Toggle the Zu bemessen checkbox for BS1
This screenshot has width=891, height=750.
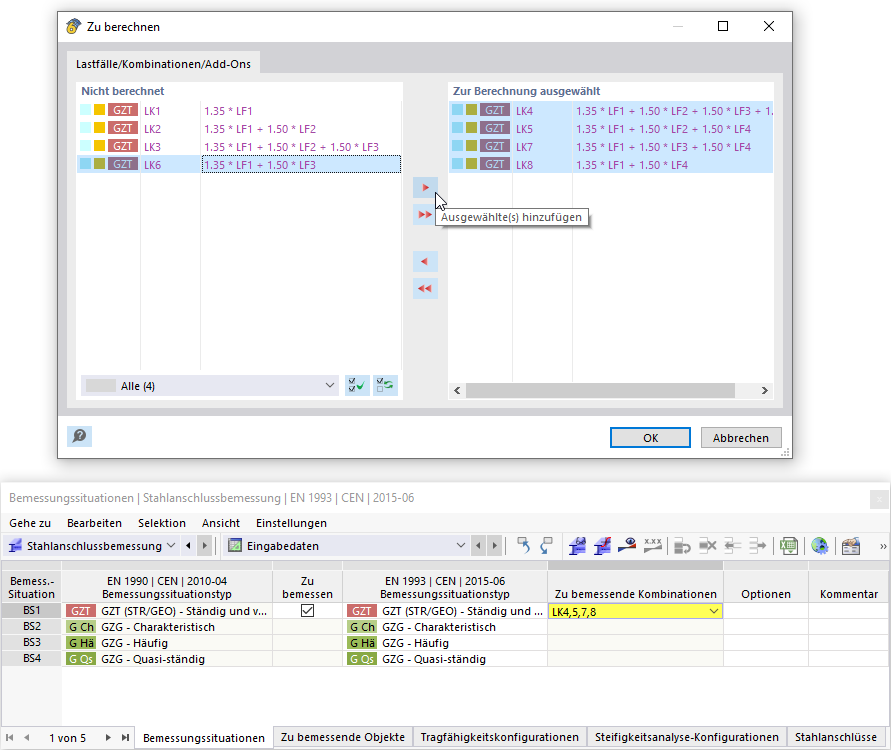[x=307, y=611]
